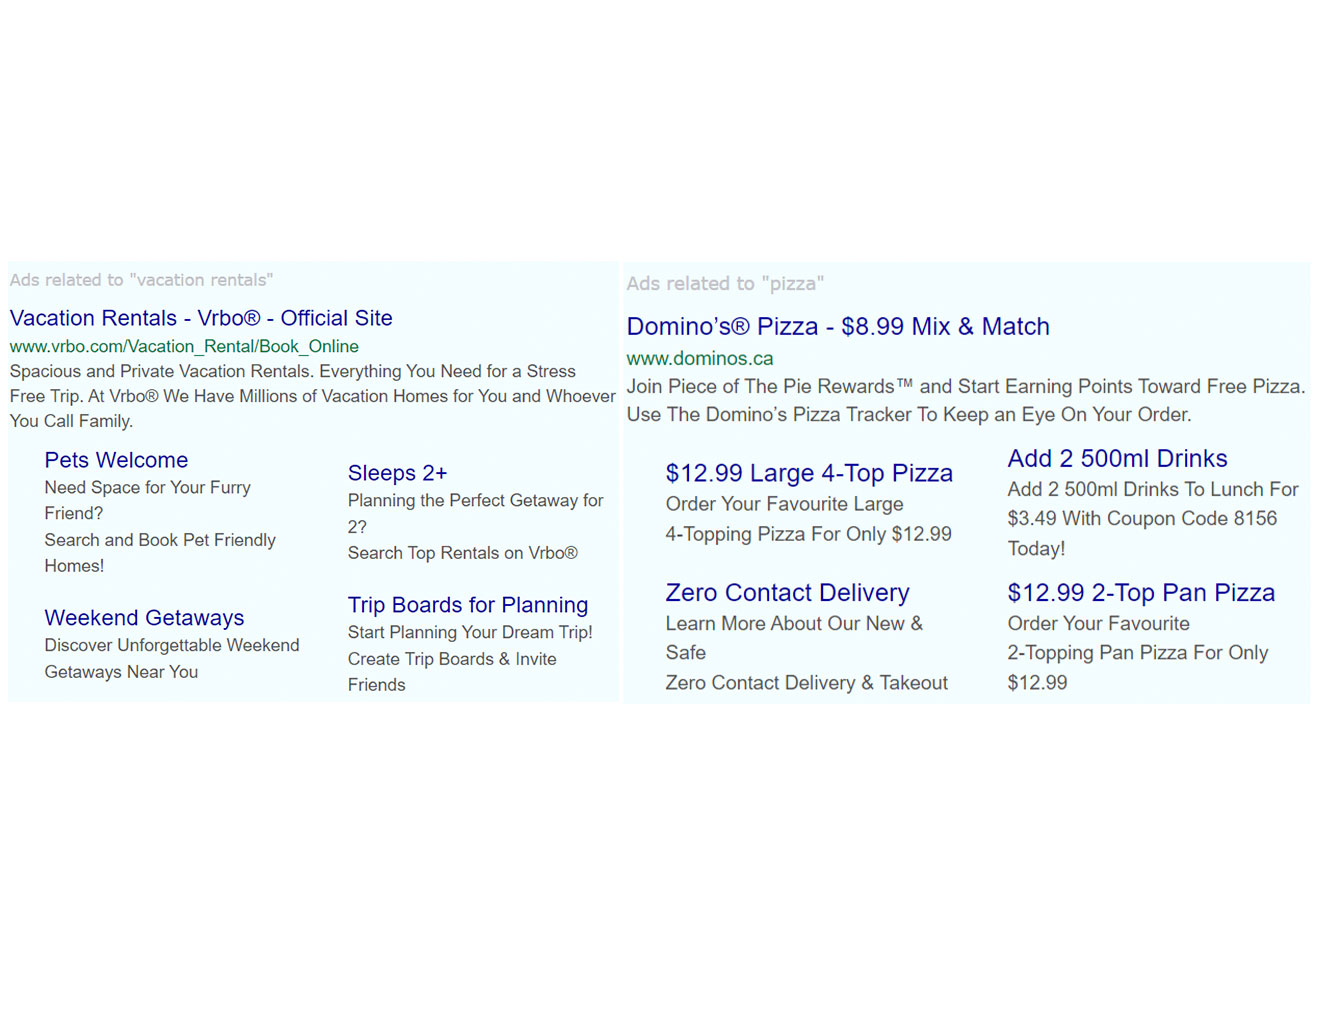Click 'Zero Contact Delivery & Takeout' text
This screenshot has height=1030, width=1320.
807,683
